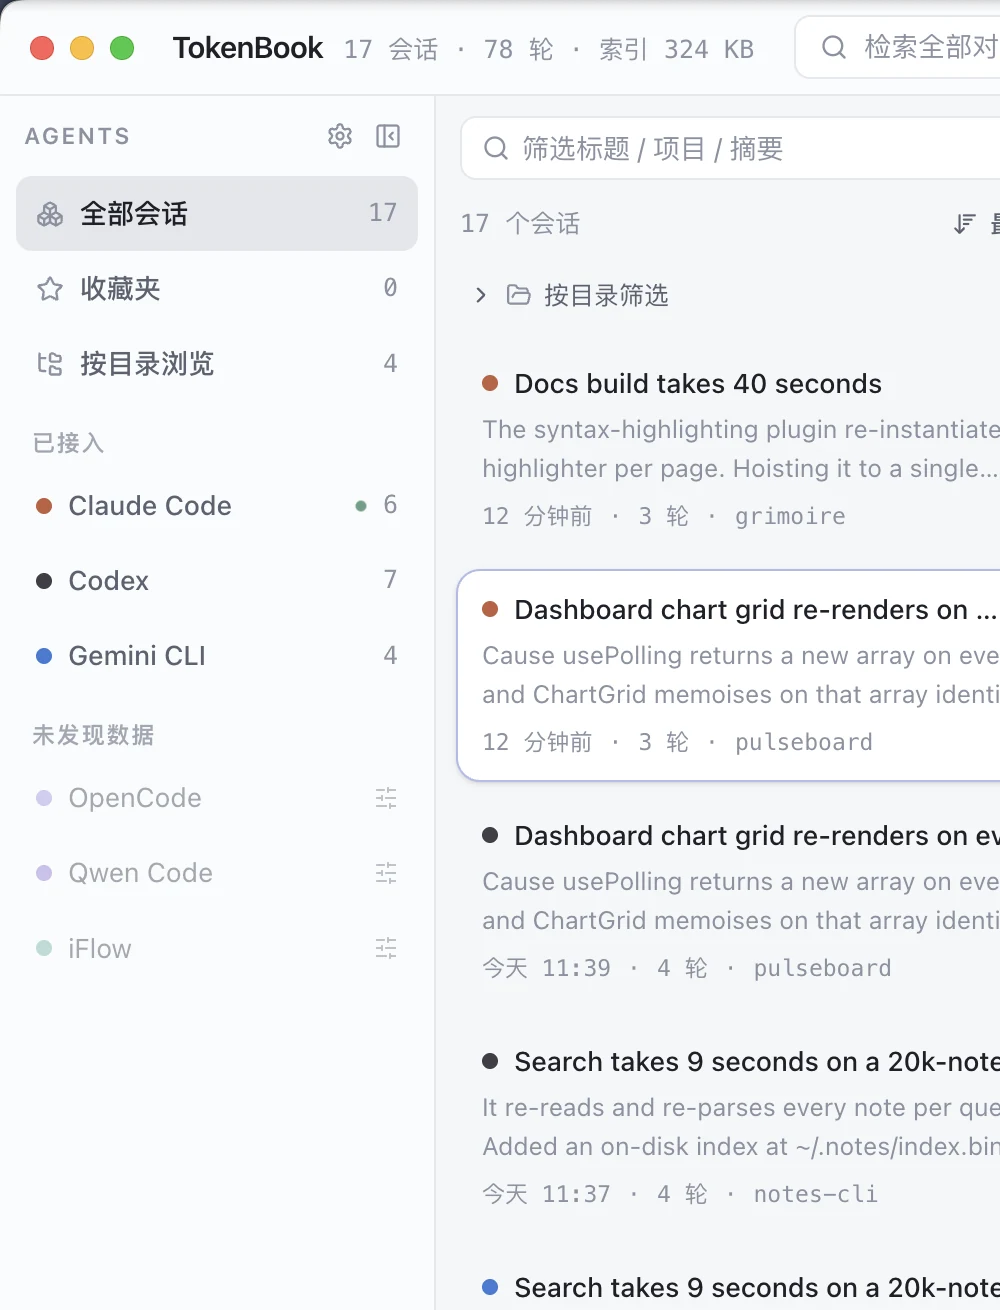Open the Search takes 9 seconds session from 11:37
Screen dimensions: 1000x1310
[x=729, y=1127]
